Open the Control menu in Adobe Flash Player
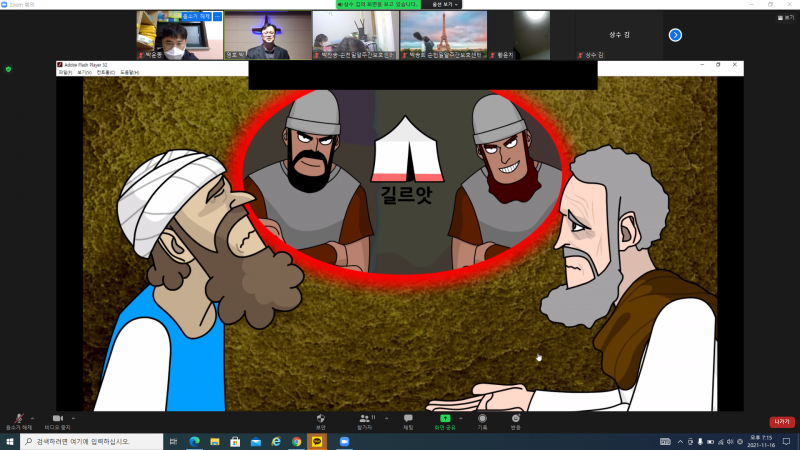The width and height of the screenshot is (800, 450). pos(106,72)
